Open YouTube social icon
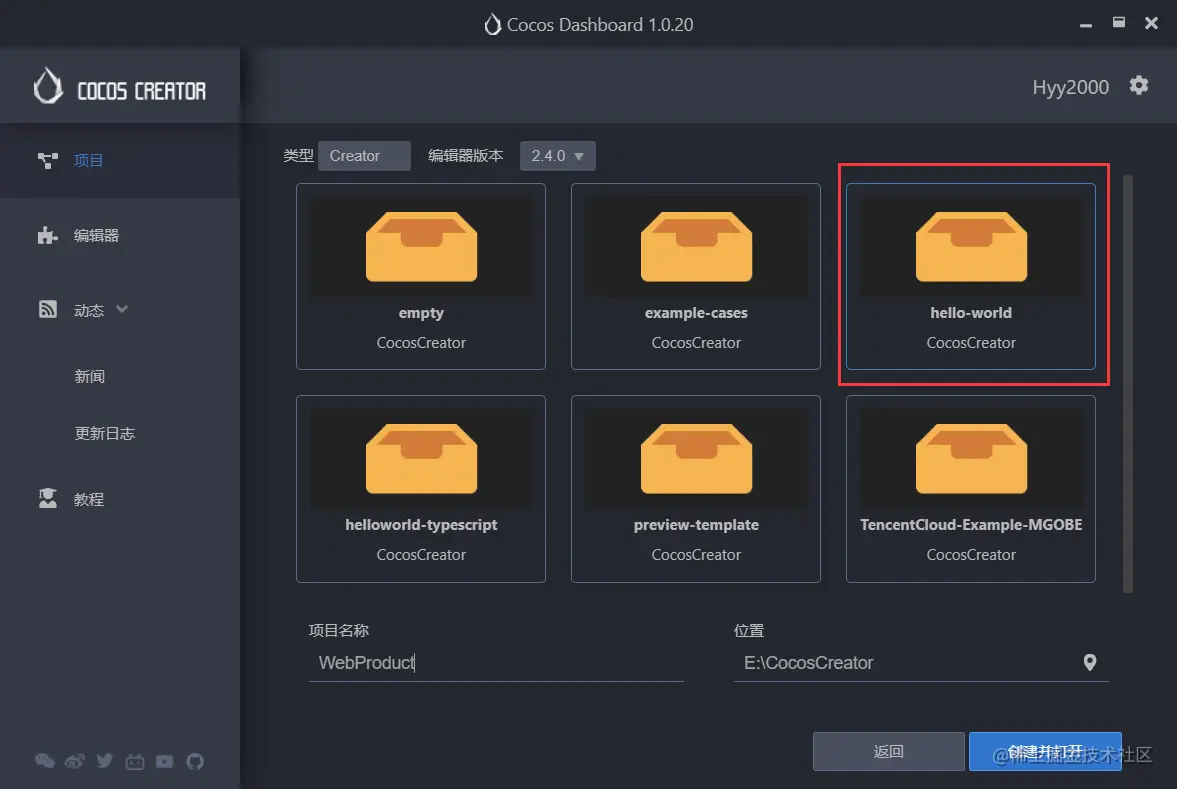The height and width of the screenshot is (789, 1177). 164,761
